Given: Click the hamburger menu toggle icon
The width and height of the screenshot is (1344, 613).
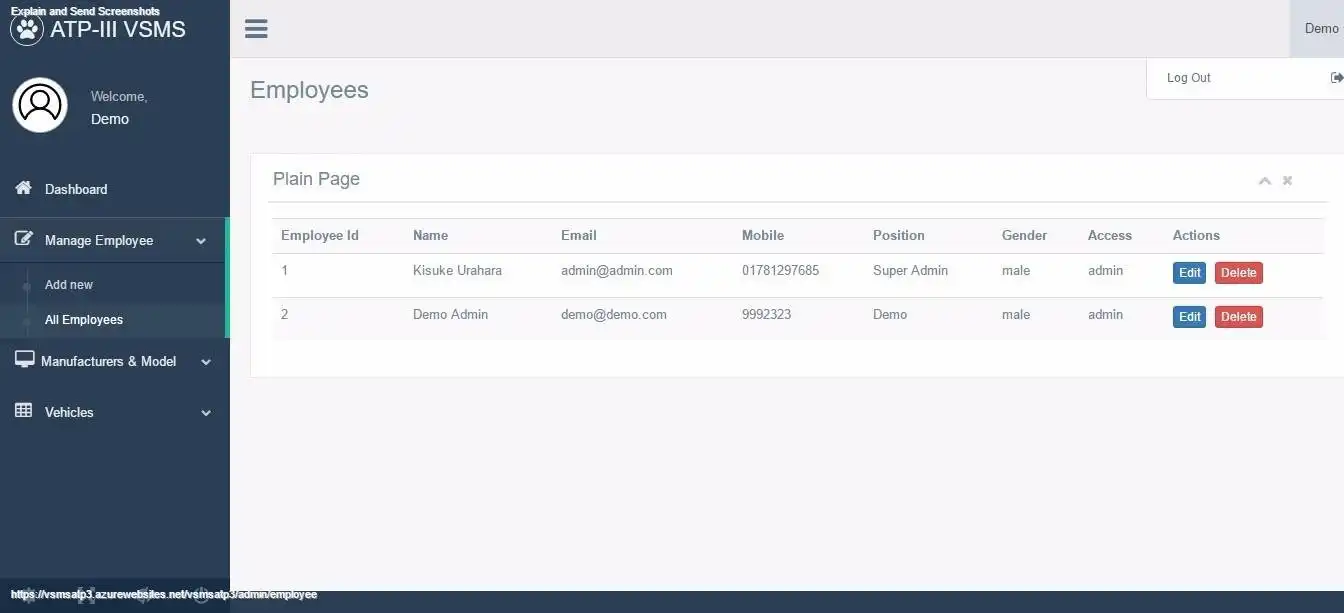Looking at the screenshot, I should tap(256, 28).
